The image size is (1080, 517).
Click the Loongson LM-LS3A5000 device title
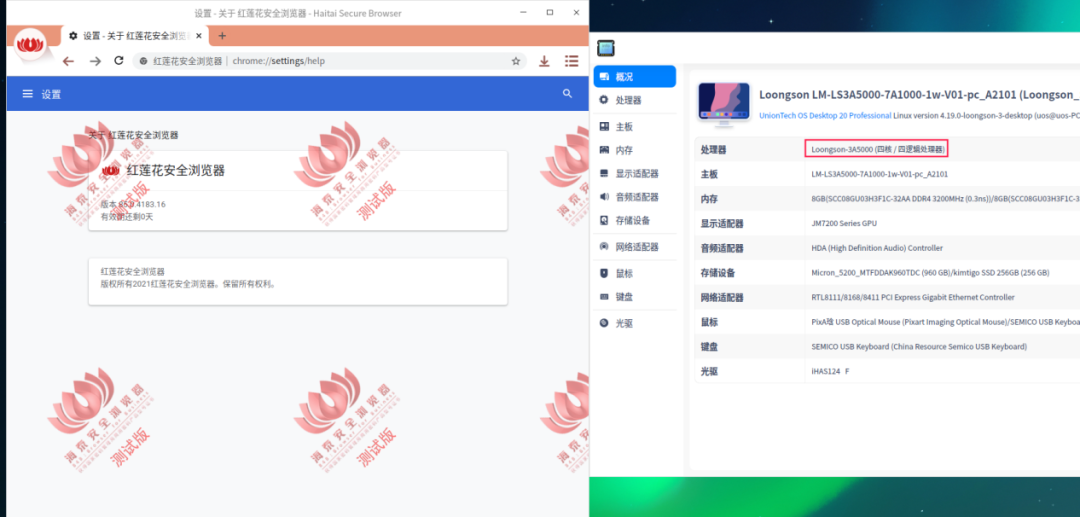[x=919, y=95]
